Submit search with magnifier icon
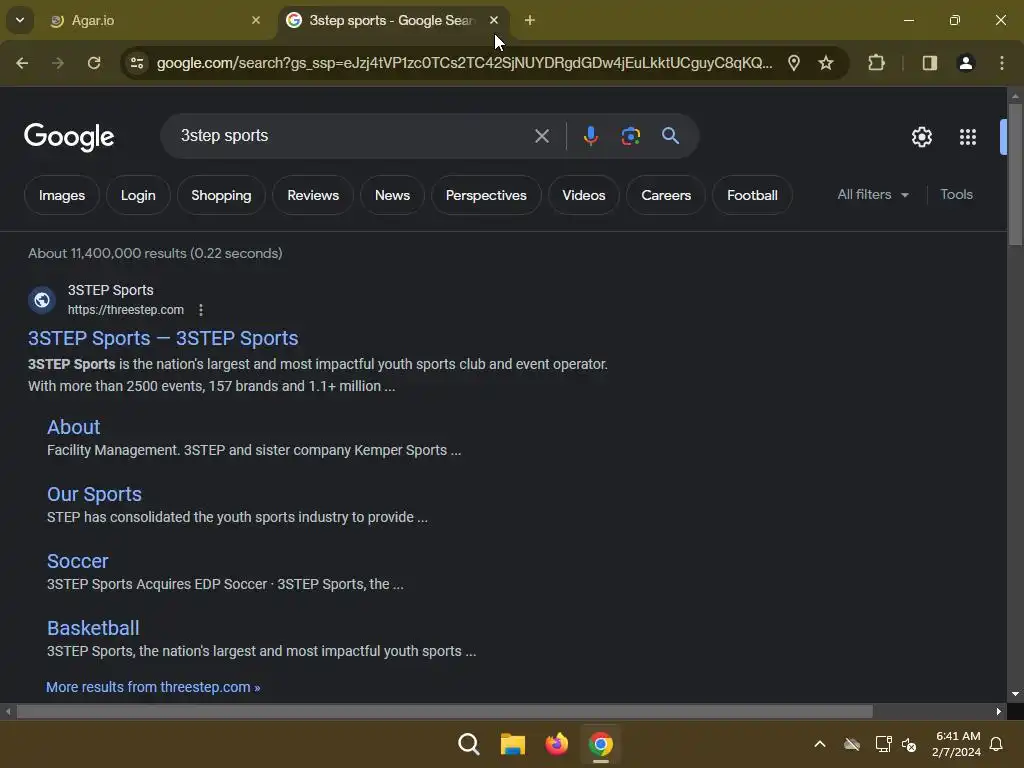The height and width of the screenshot is (768, 1024). [671, 136]
